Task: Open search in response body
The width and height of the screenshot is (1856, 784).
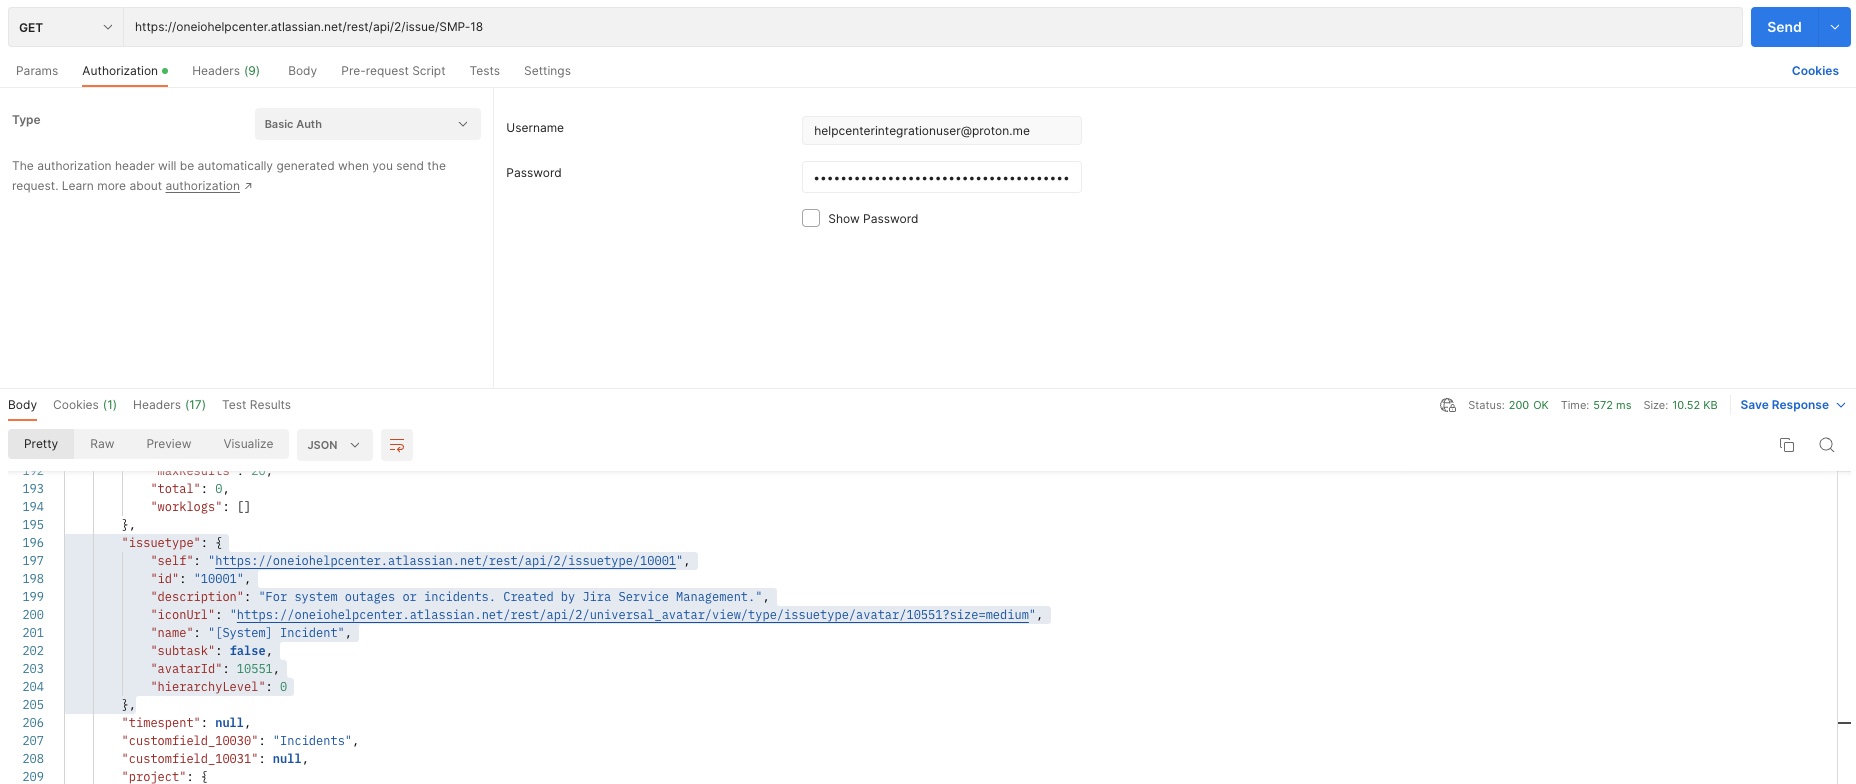Action: click(1827, 445)
